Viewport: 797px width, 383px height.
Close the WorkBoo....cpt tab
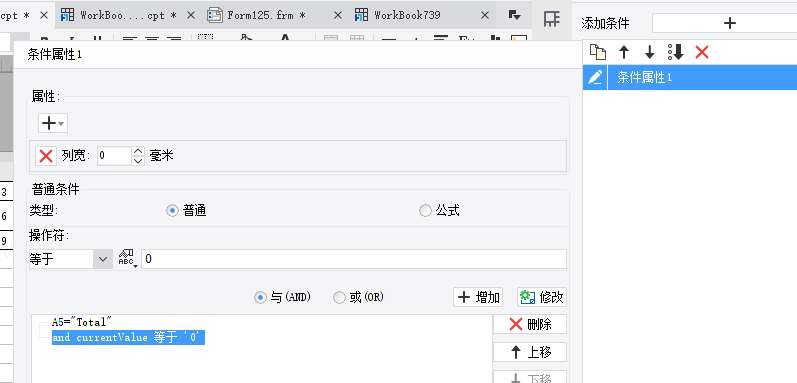coord(191,15)
